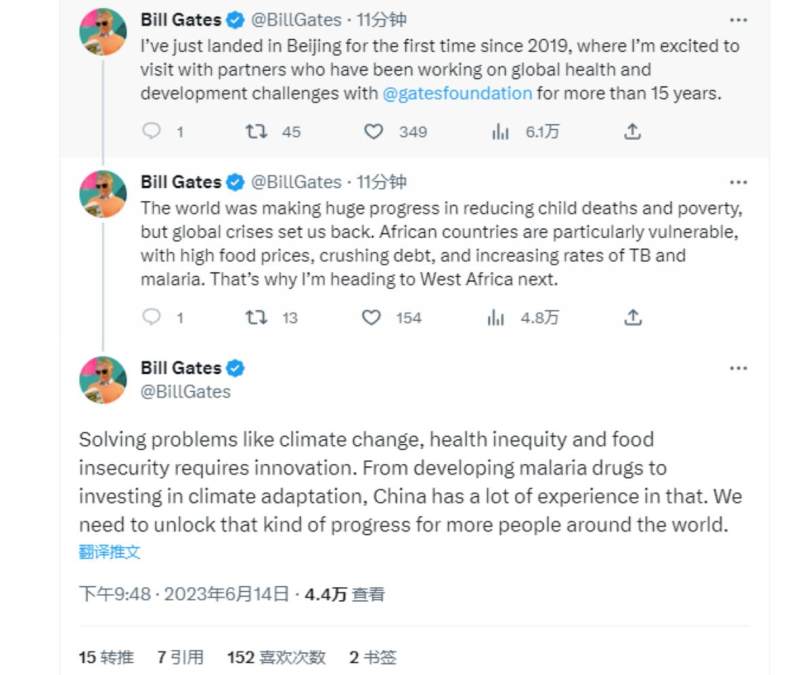Like the tweet with 154 likes
Screen dimensions: 800x675
coord(371,317)
